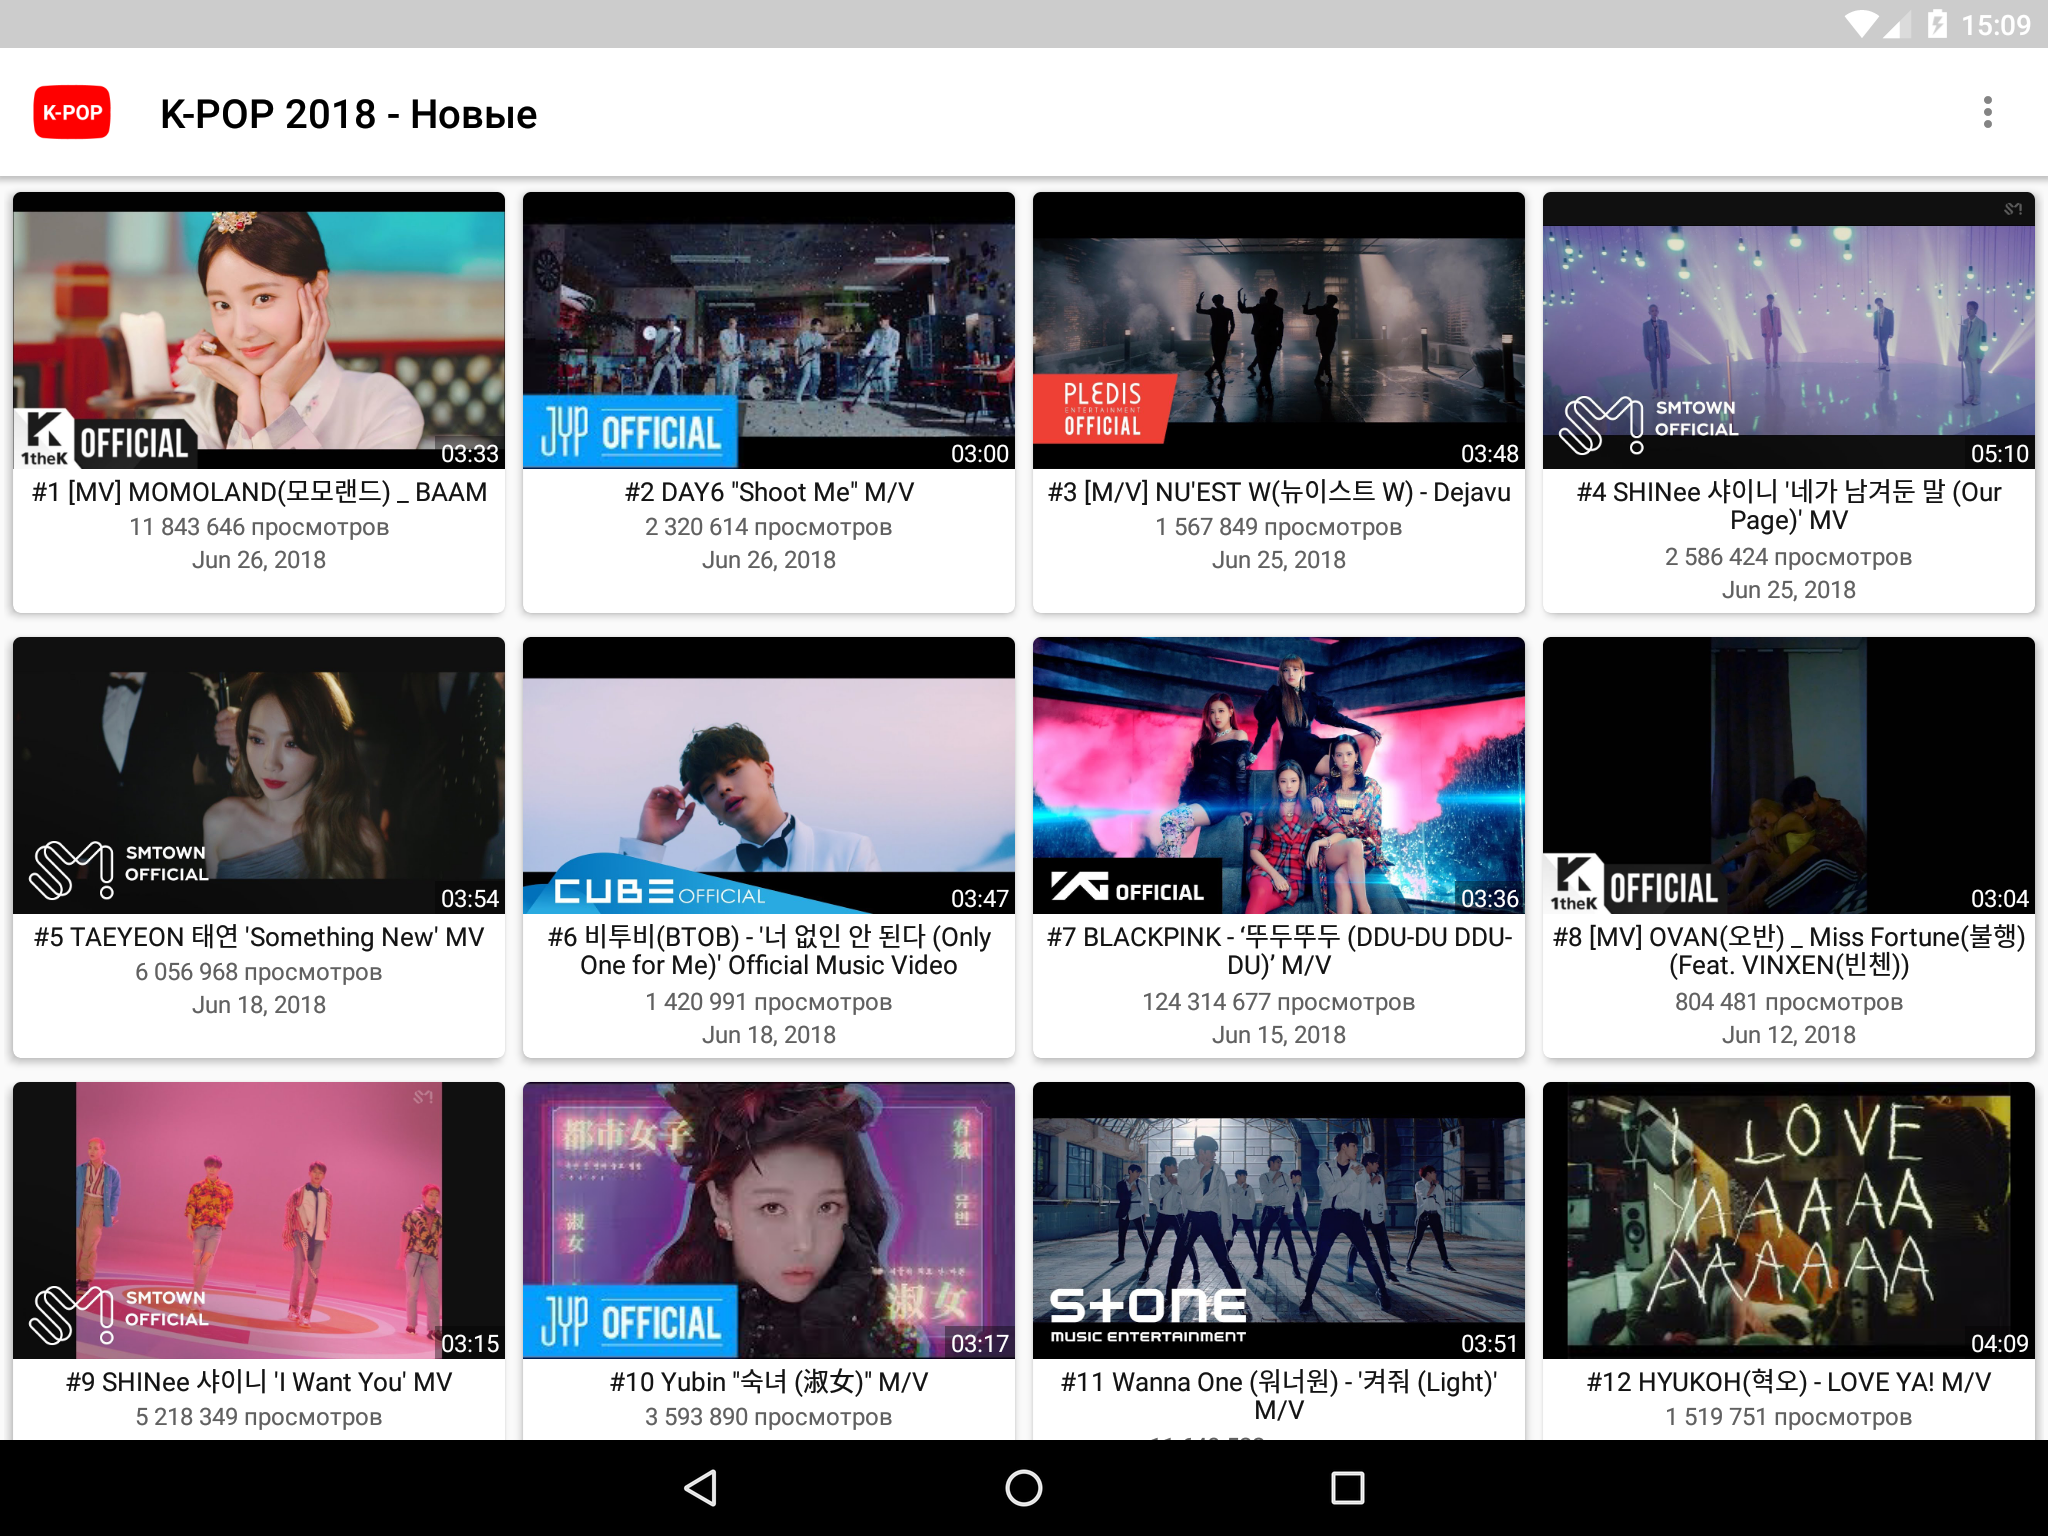Tap '2 320 614 просмотров' under DAY6
This screenshot has height=1536, width=2048.
(769, 527)
